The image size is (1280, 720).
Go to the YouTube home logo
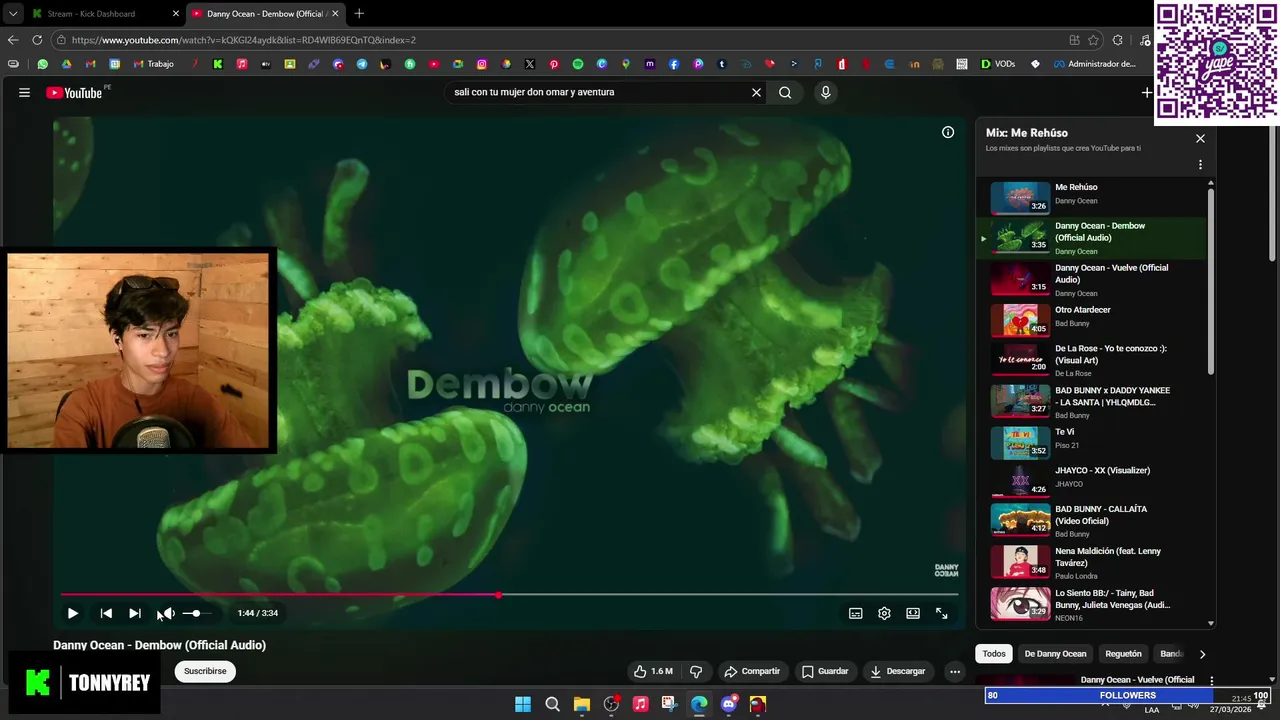tap(74, 92)
